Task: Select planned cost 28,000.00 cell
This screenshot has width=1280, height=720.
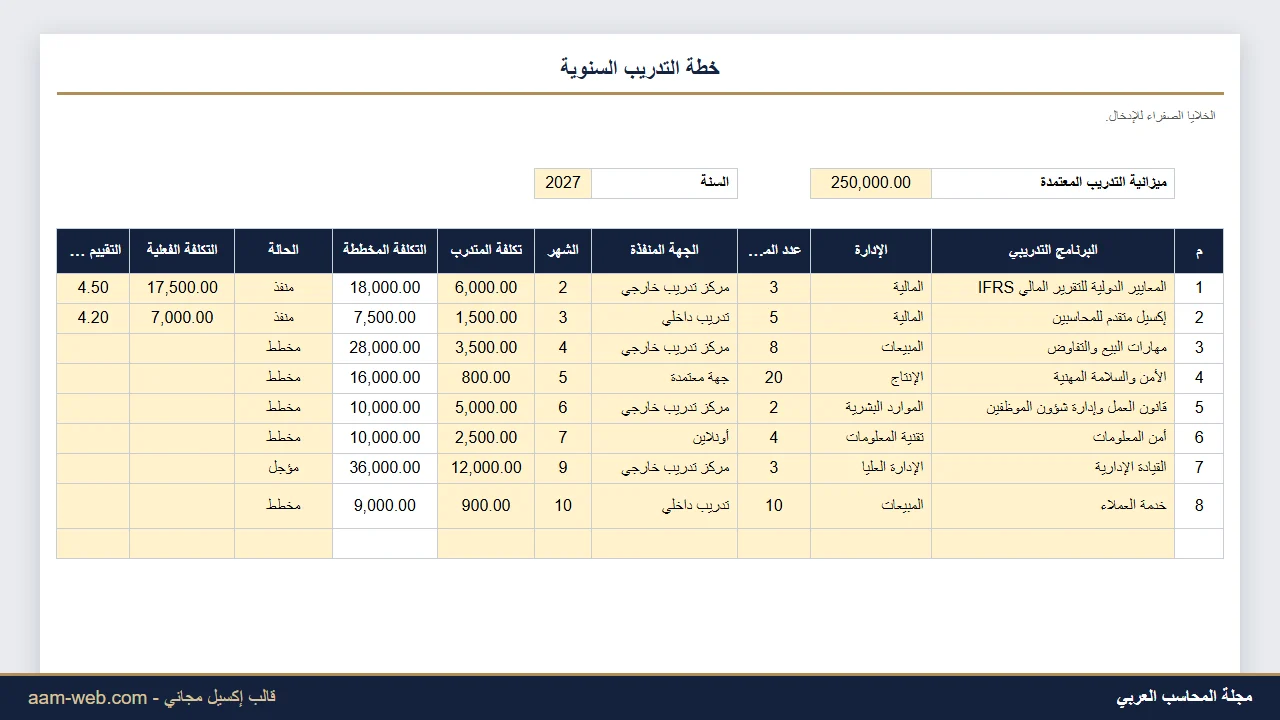Action: (385, 348)
